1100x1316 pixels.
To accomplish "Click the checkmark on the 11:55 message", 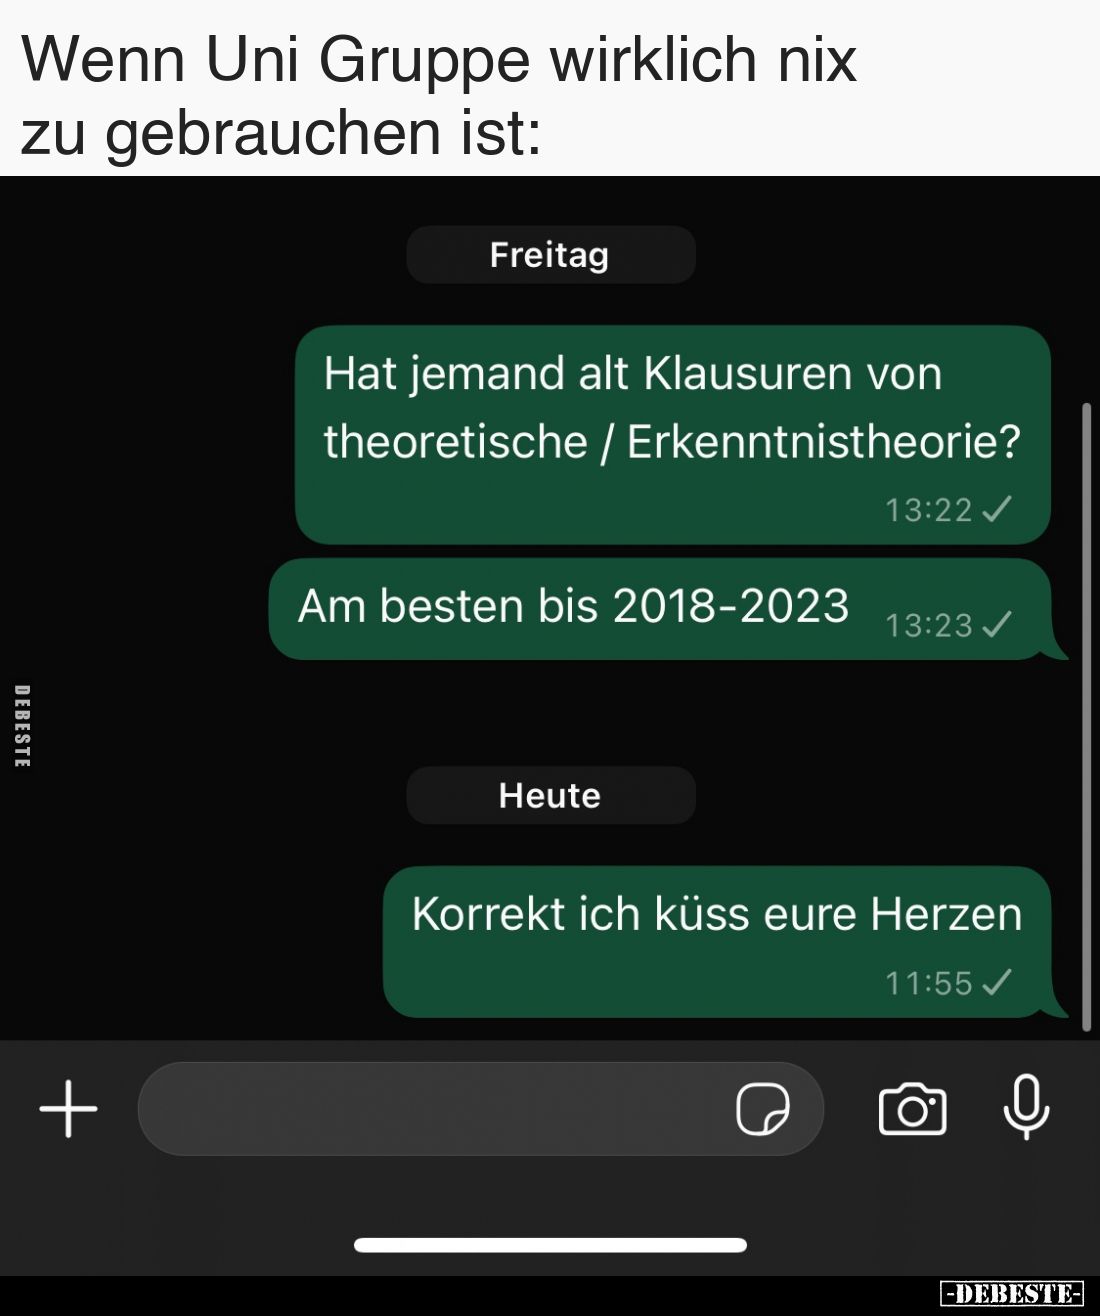I will coord(997,983).
